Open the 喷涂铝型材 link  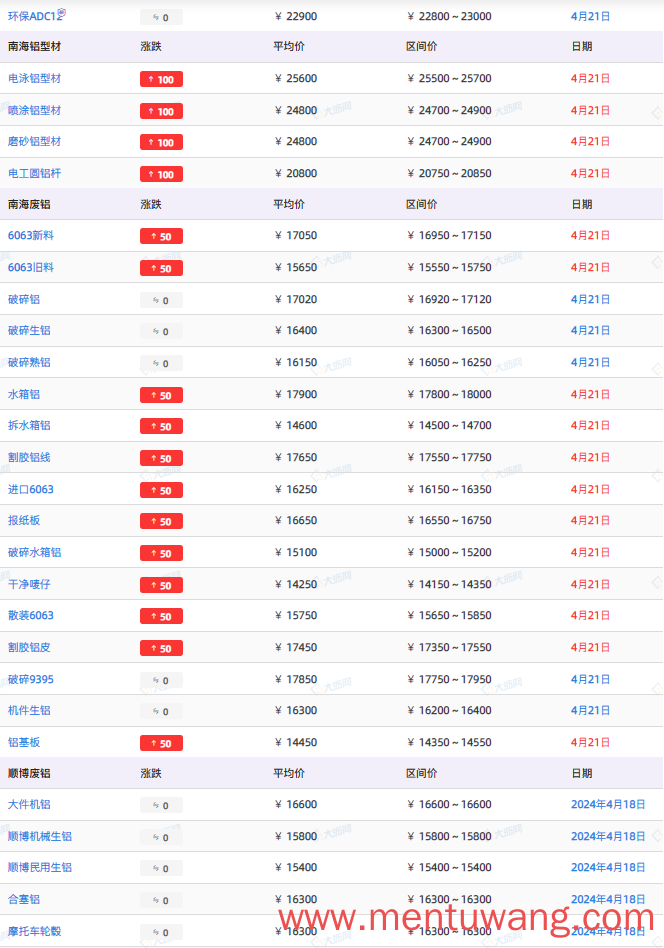tap(34, 111)
